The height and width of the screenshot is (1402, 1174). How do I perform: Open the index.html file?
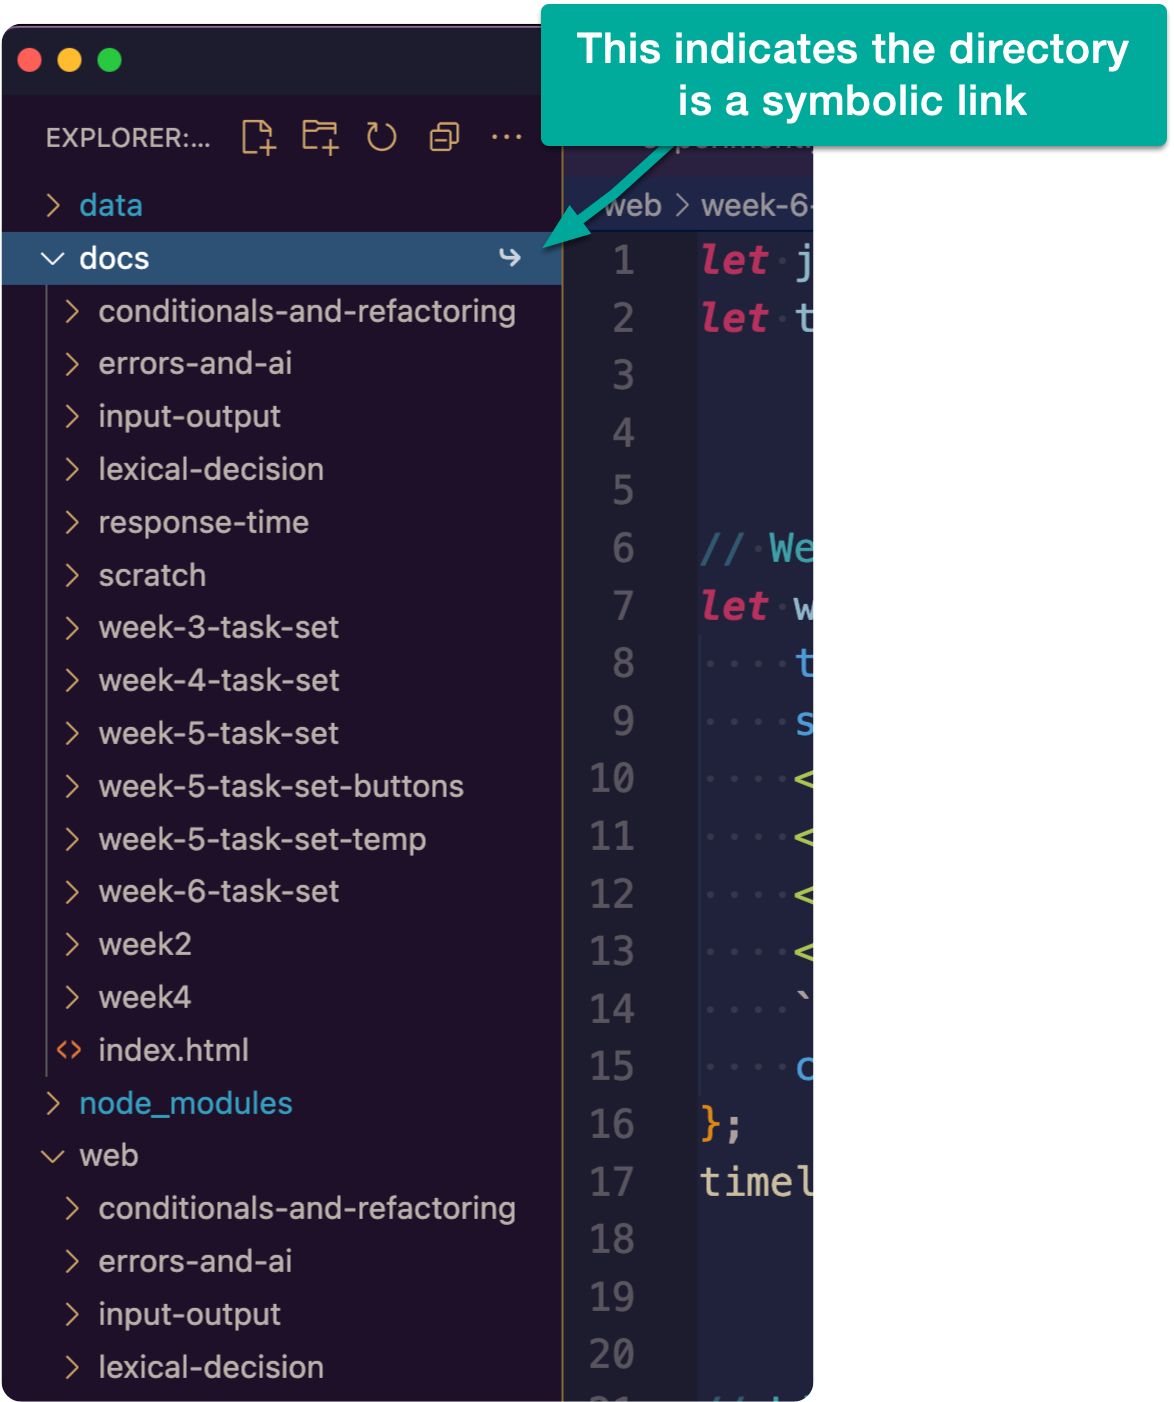coord(173,1050)
